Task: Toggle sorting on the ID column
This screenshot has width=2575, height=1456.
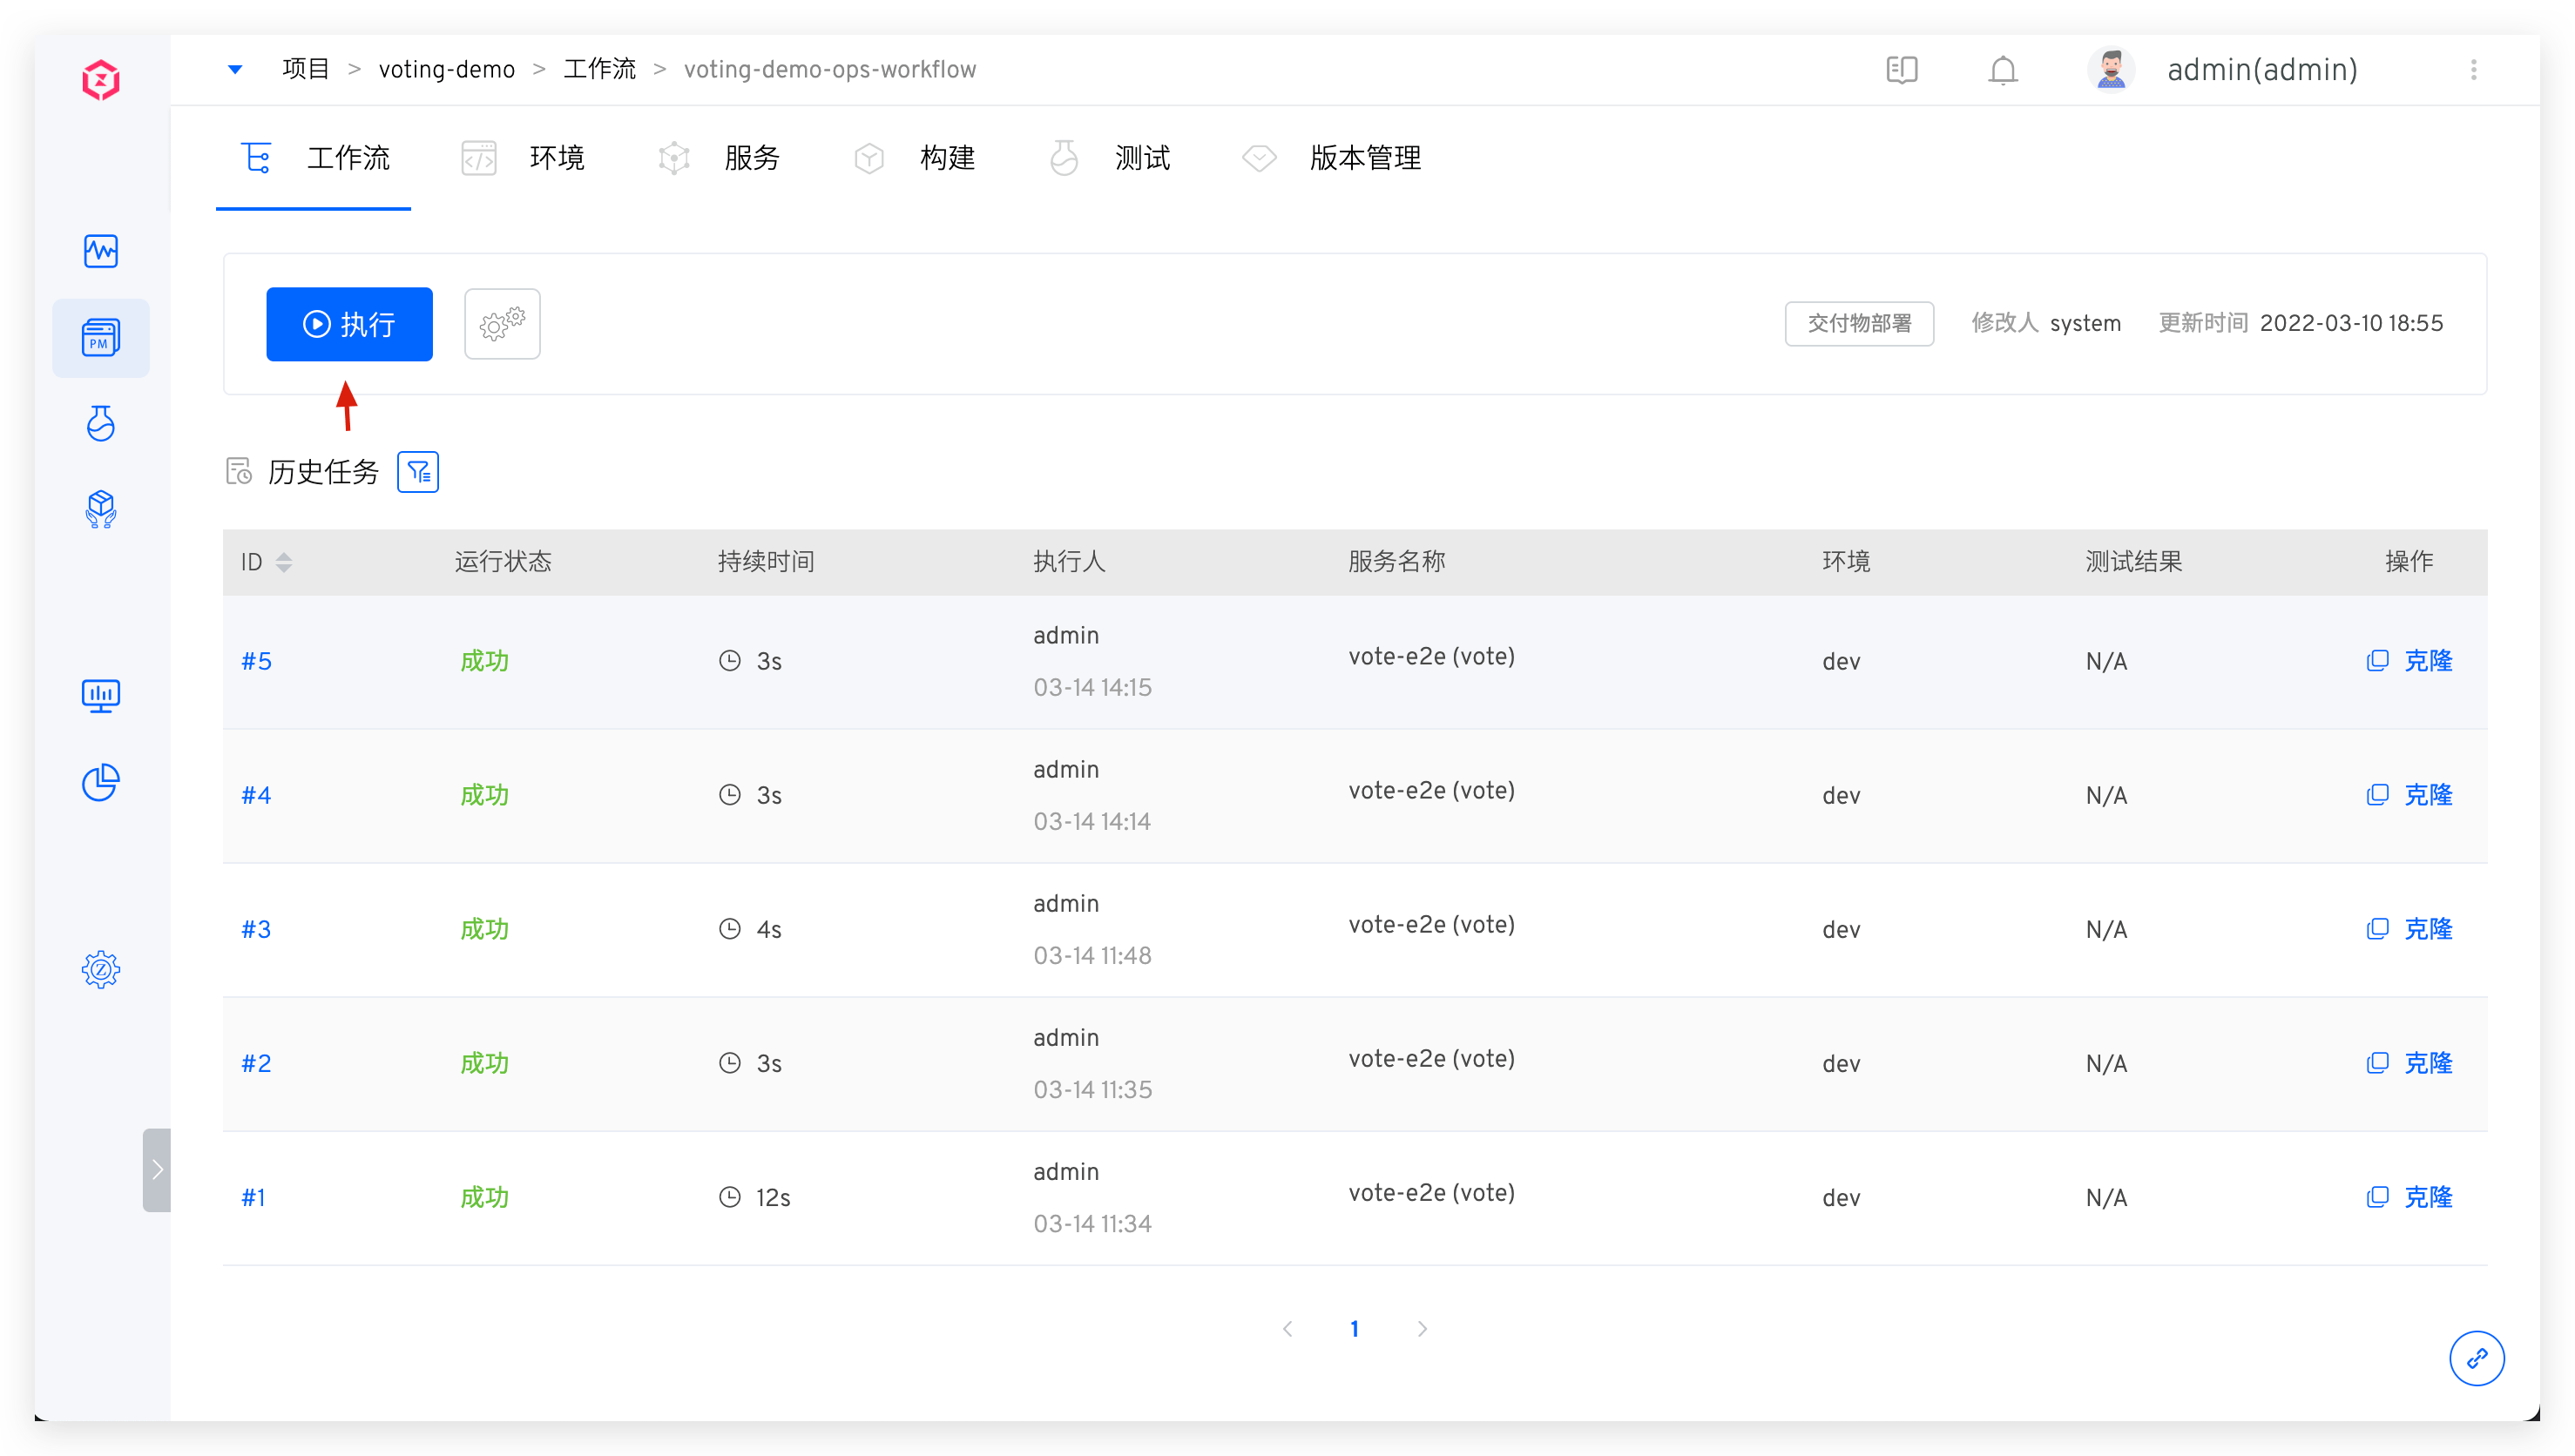Action: pyautogui.click(x=284, y=561)
